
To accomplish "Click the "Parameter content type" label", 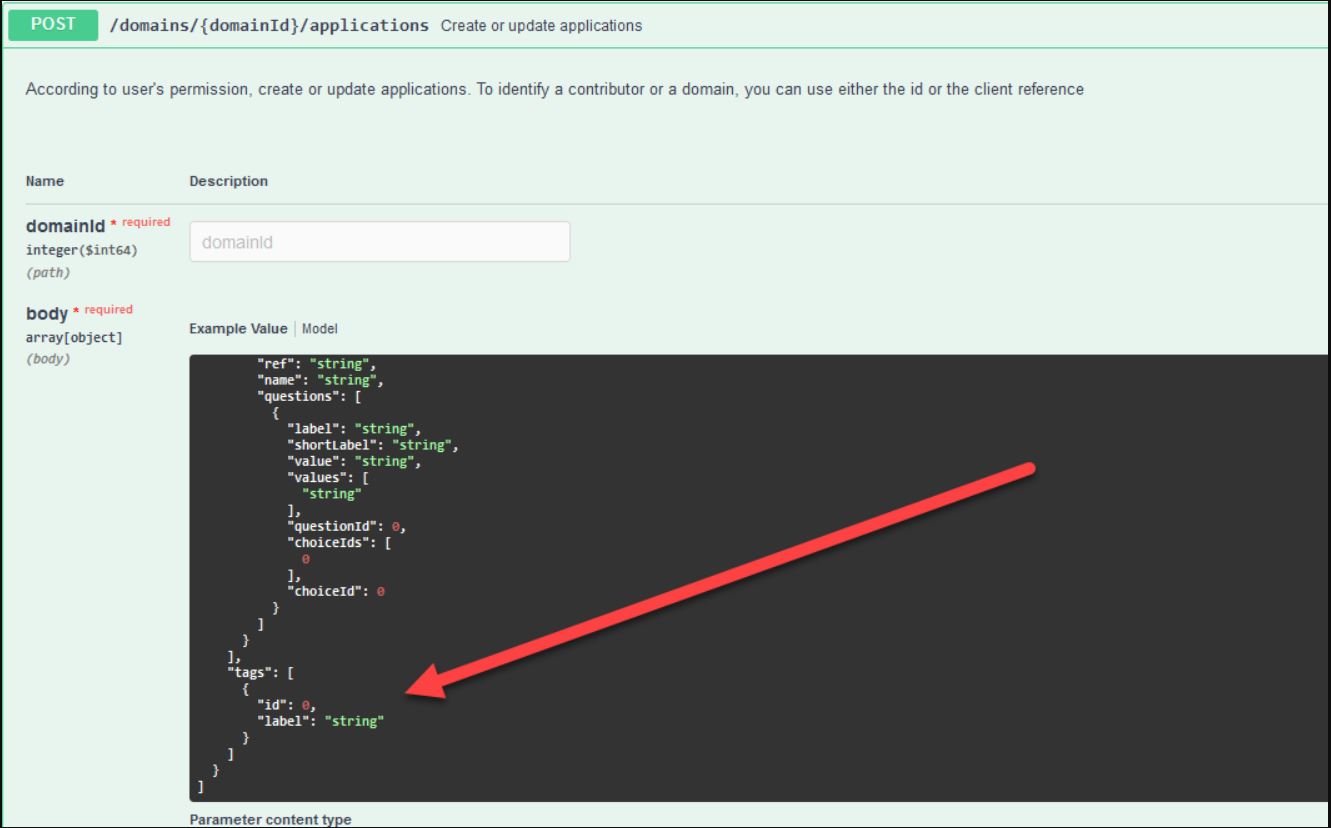I will pos(270,820).
